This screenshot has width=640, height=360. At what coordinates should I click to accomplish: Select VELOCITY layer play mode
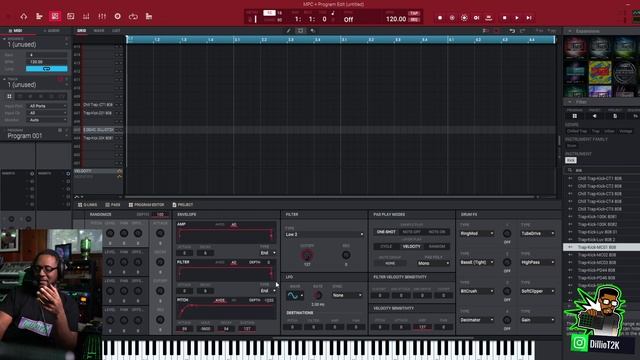click(x=411, y=247)
